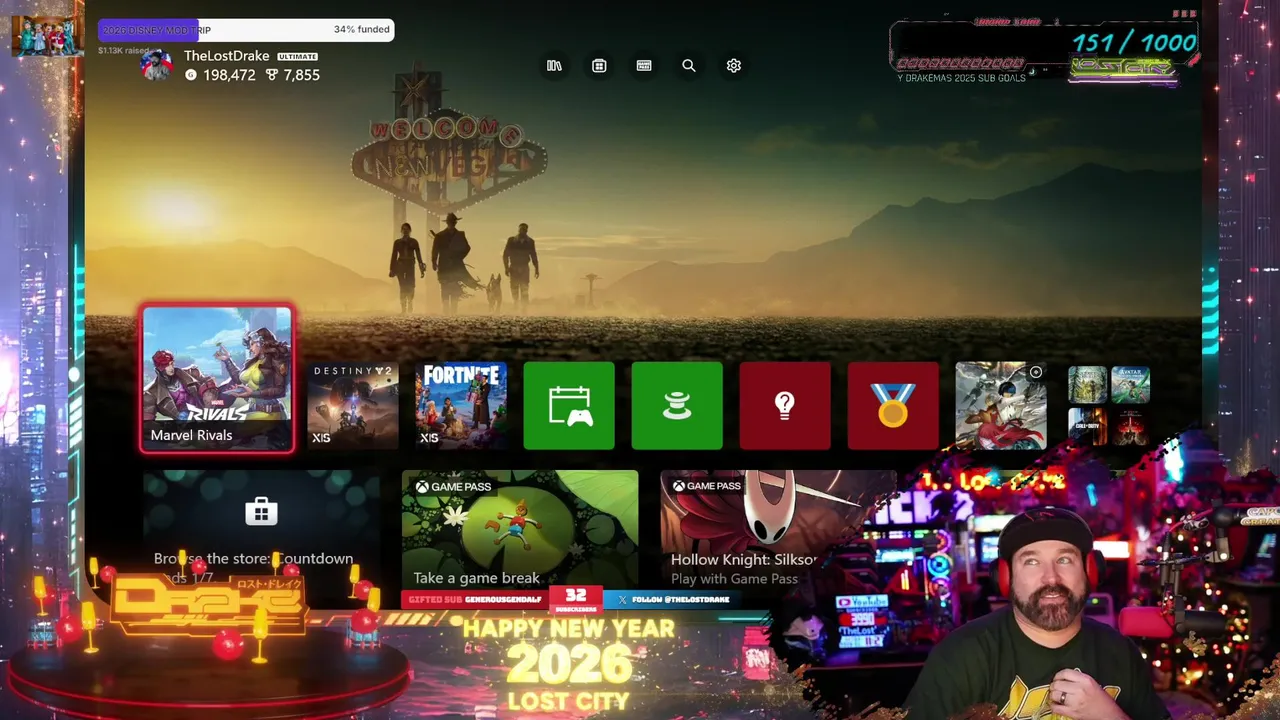
Task: Click the Gifted Sub GenerousGendalf label
Action: pyautogui.click(x=476, y=599)
